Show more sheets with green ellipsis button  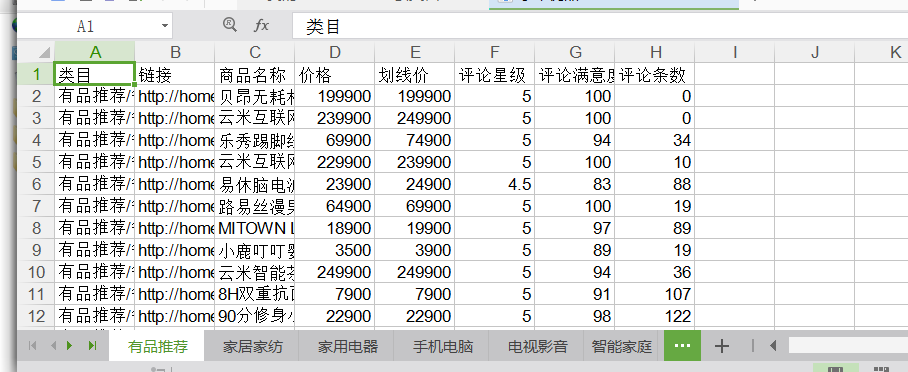click(682, 346)
